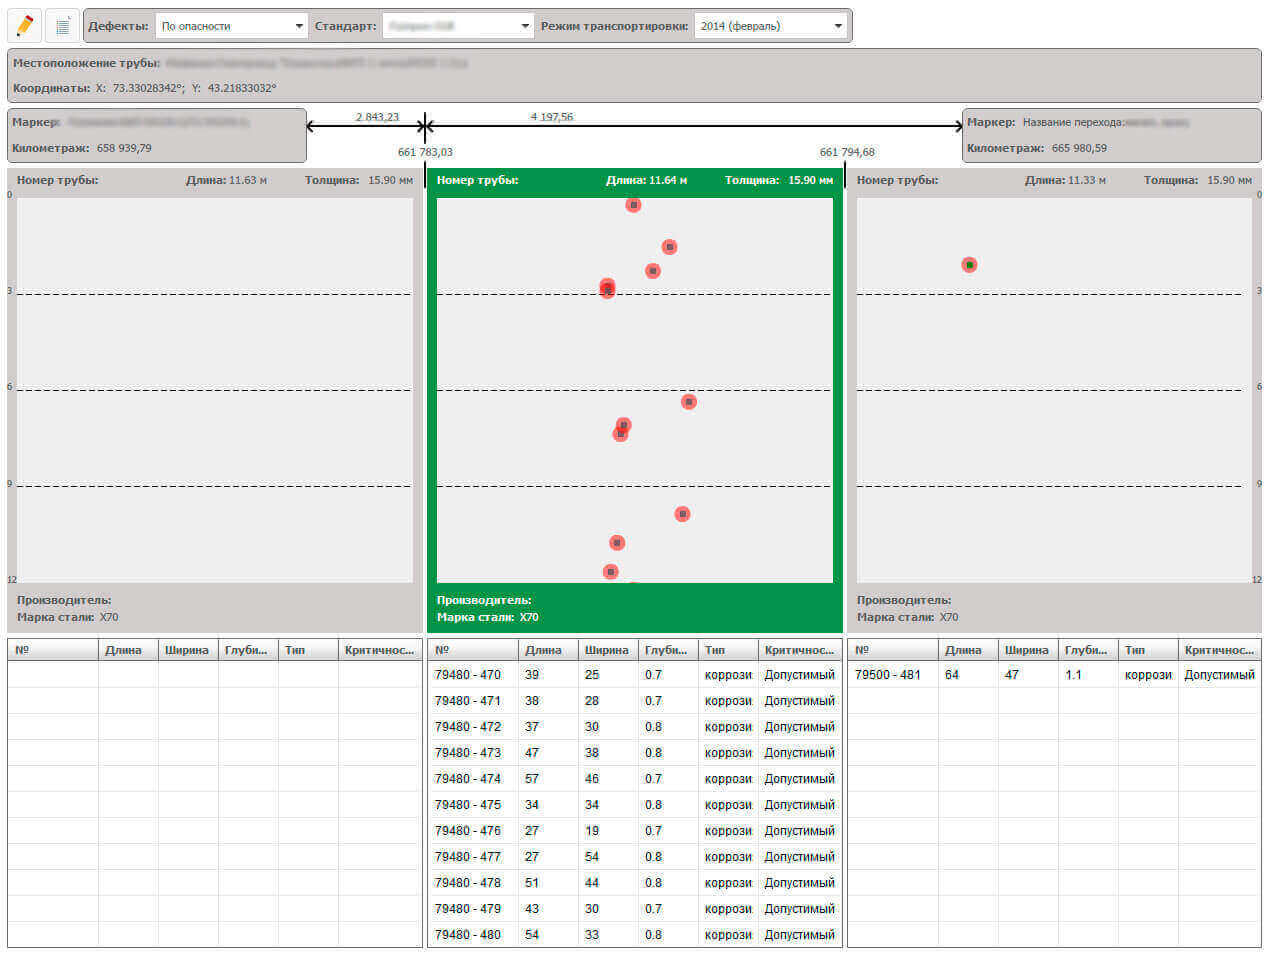The height and width of the screenshot is (955, 1272).
Task: Sort by Длина in the 79480 defects table
Action: [548, 650]
